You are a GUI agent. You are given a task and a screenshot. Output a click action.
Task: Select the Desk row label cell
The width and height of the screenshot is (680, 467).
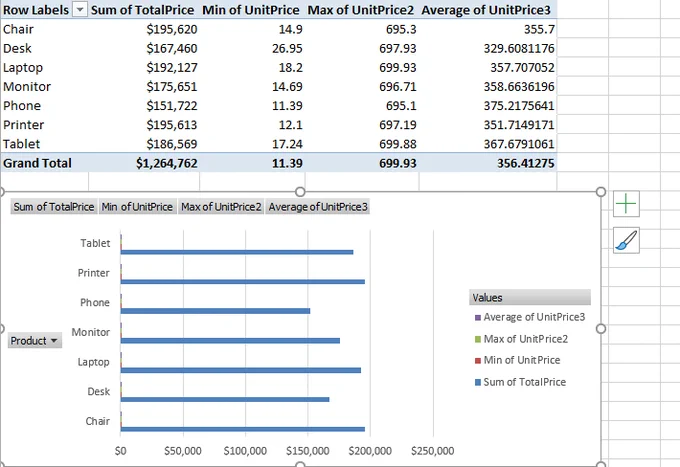click(44, 48)
